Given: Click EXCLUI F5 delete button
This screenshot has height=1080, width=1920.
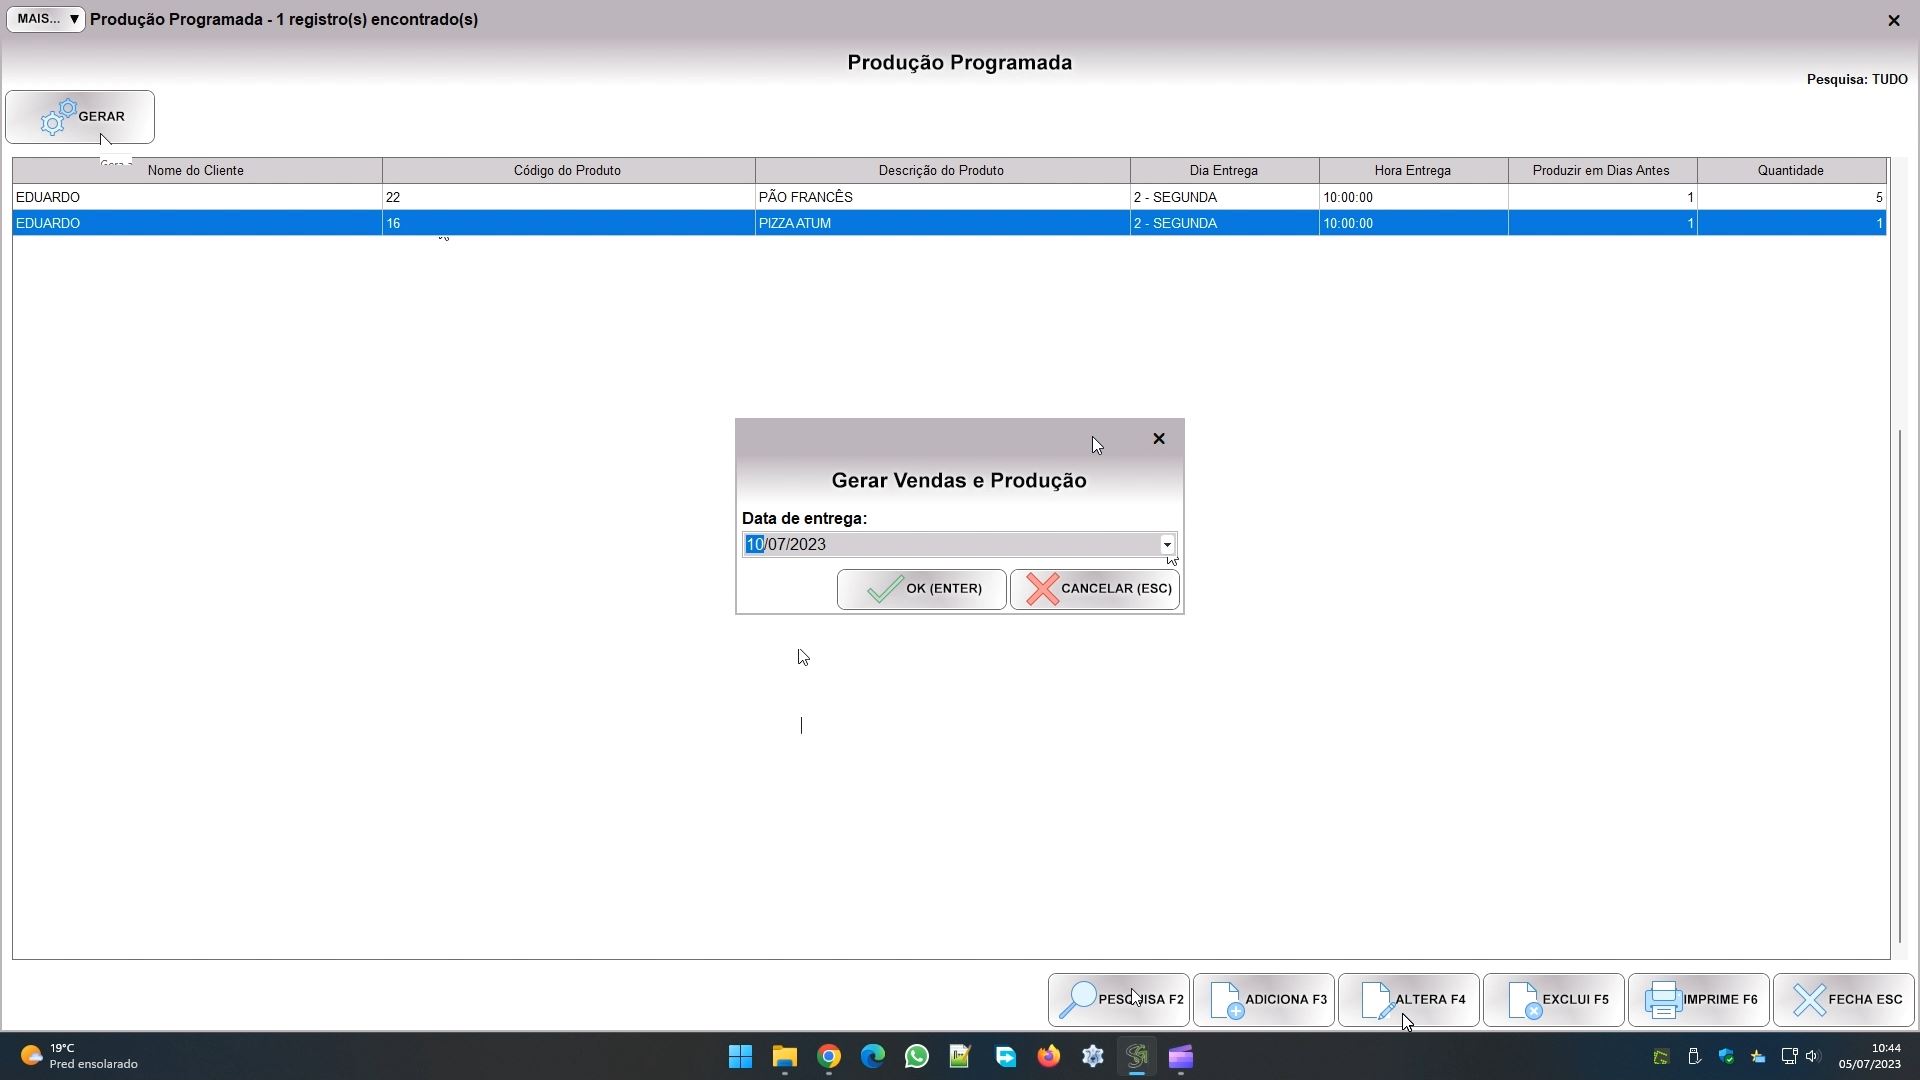Looking at the screenshot, I should pyautogui.click(x=1554, y=1000).
